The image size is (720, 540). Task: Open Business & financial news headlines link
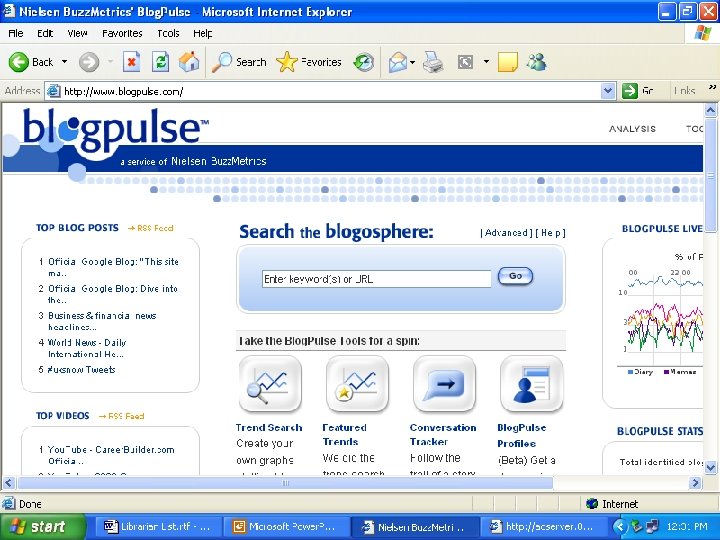coord(102,321)
